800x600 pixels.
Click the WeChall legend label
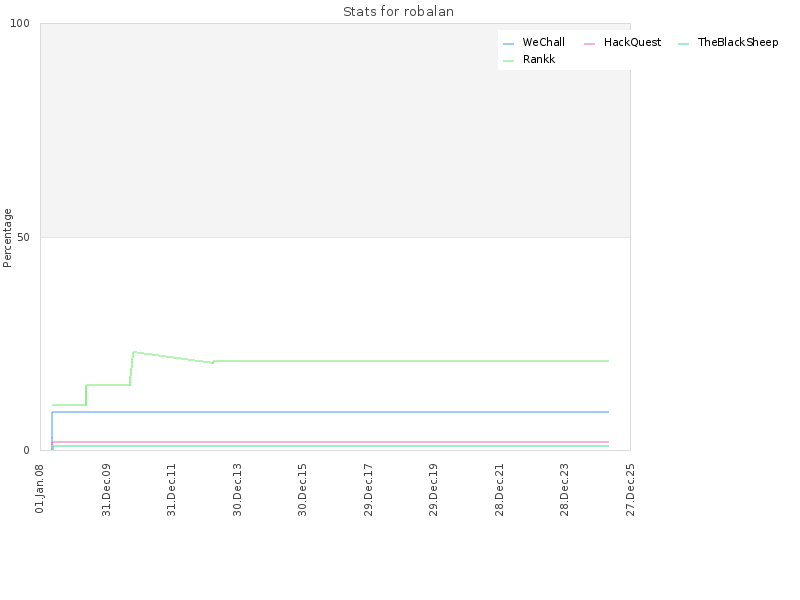coord(543,42)
